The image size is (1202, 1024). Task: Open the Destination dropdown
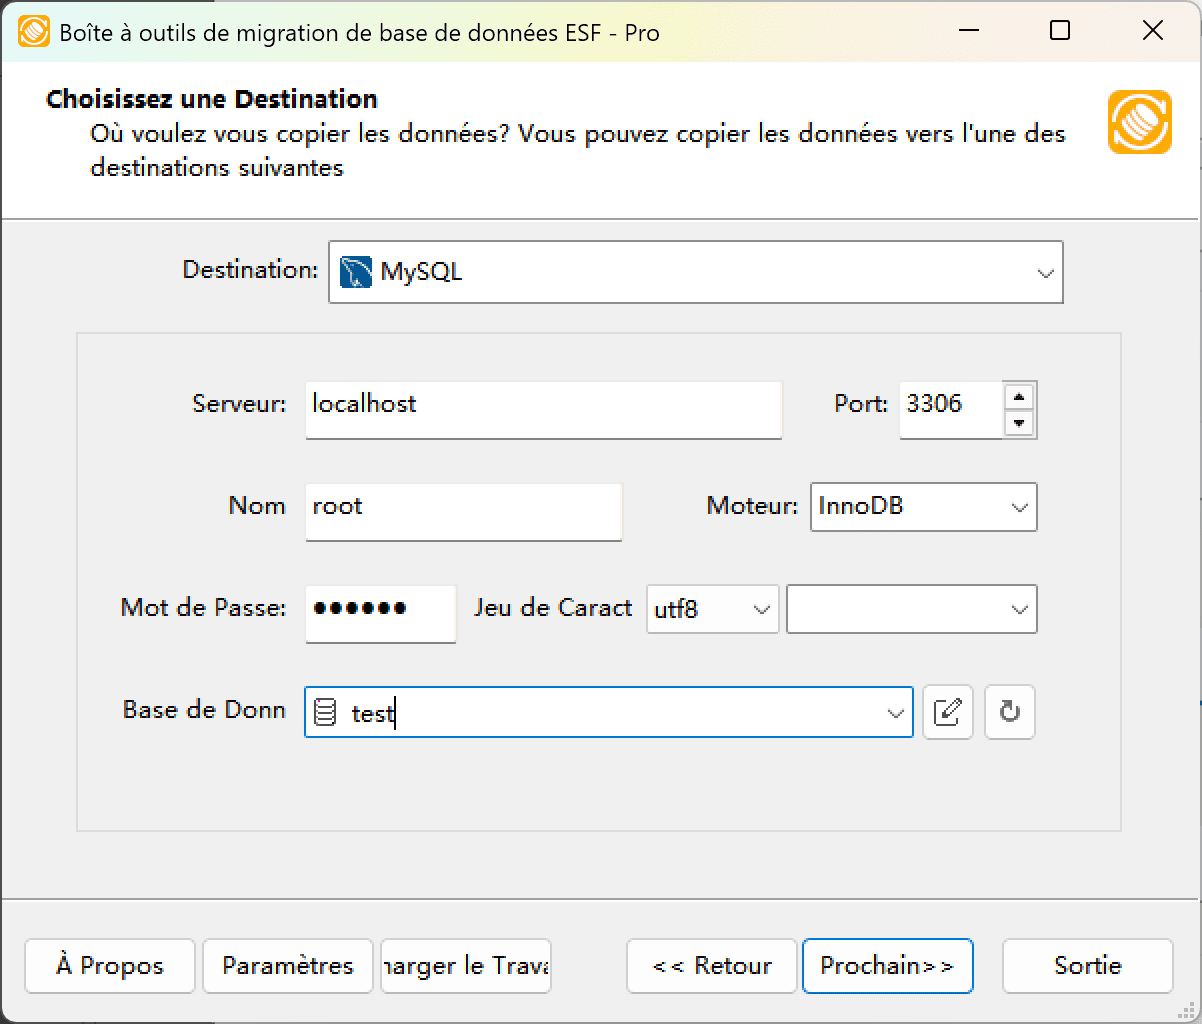[1046, 272]
